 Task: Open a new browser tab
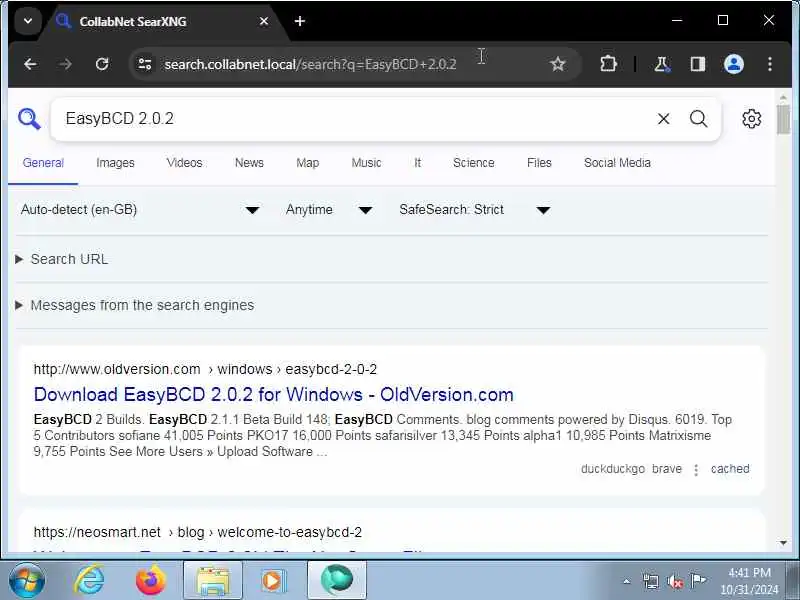[300, 21]
